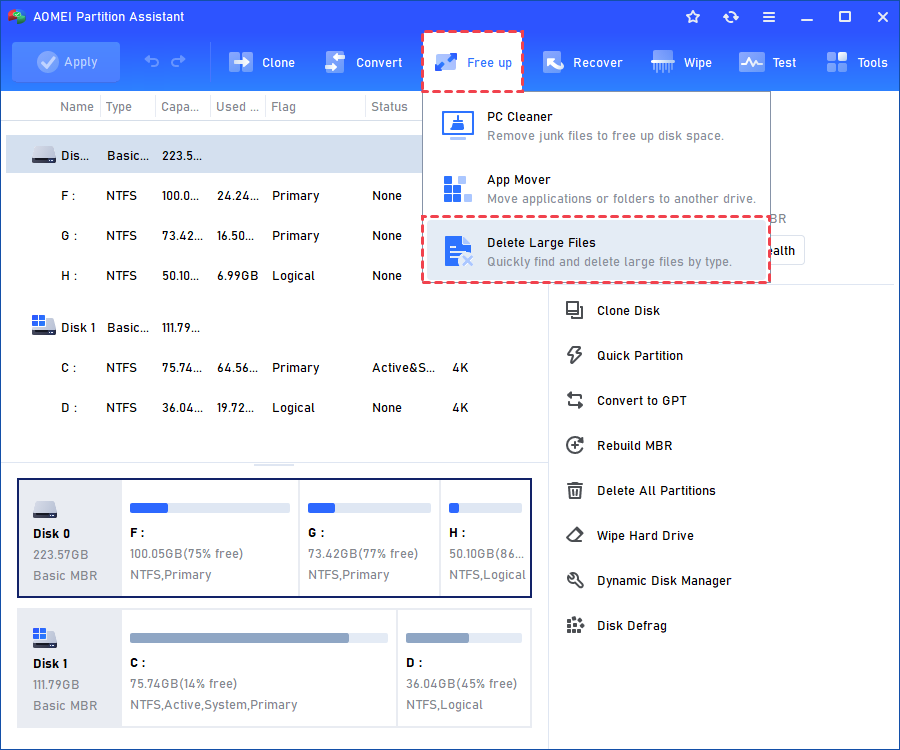Viewport: 900px width, 750px height.
Task: Click the star favorite icon in titlebar
Action: tap(693, 16)
